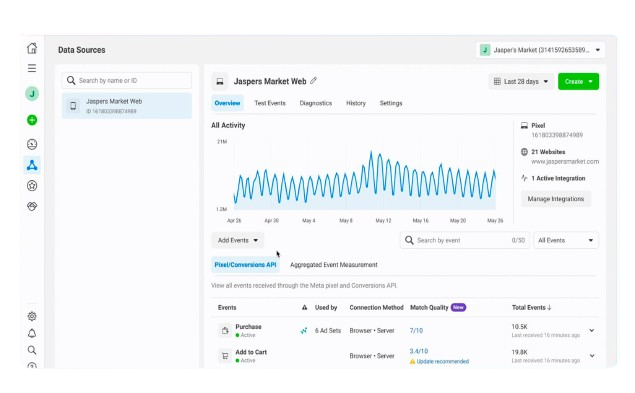Edit name with pencil icon beside title

point(313,81)
